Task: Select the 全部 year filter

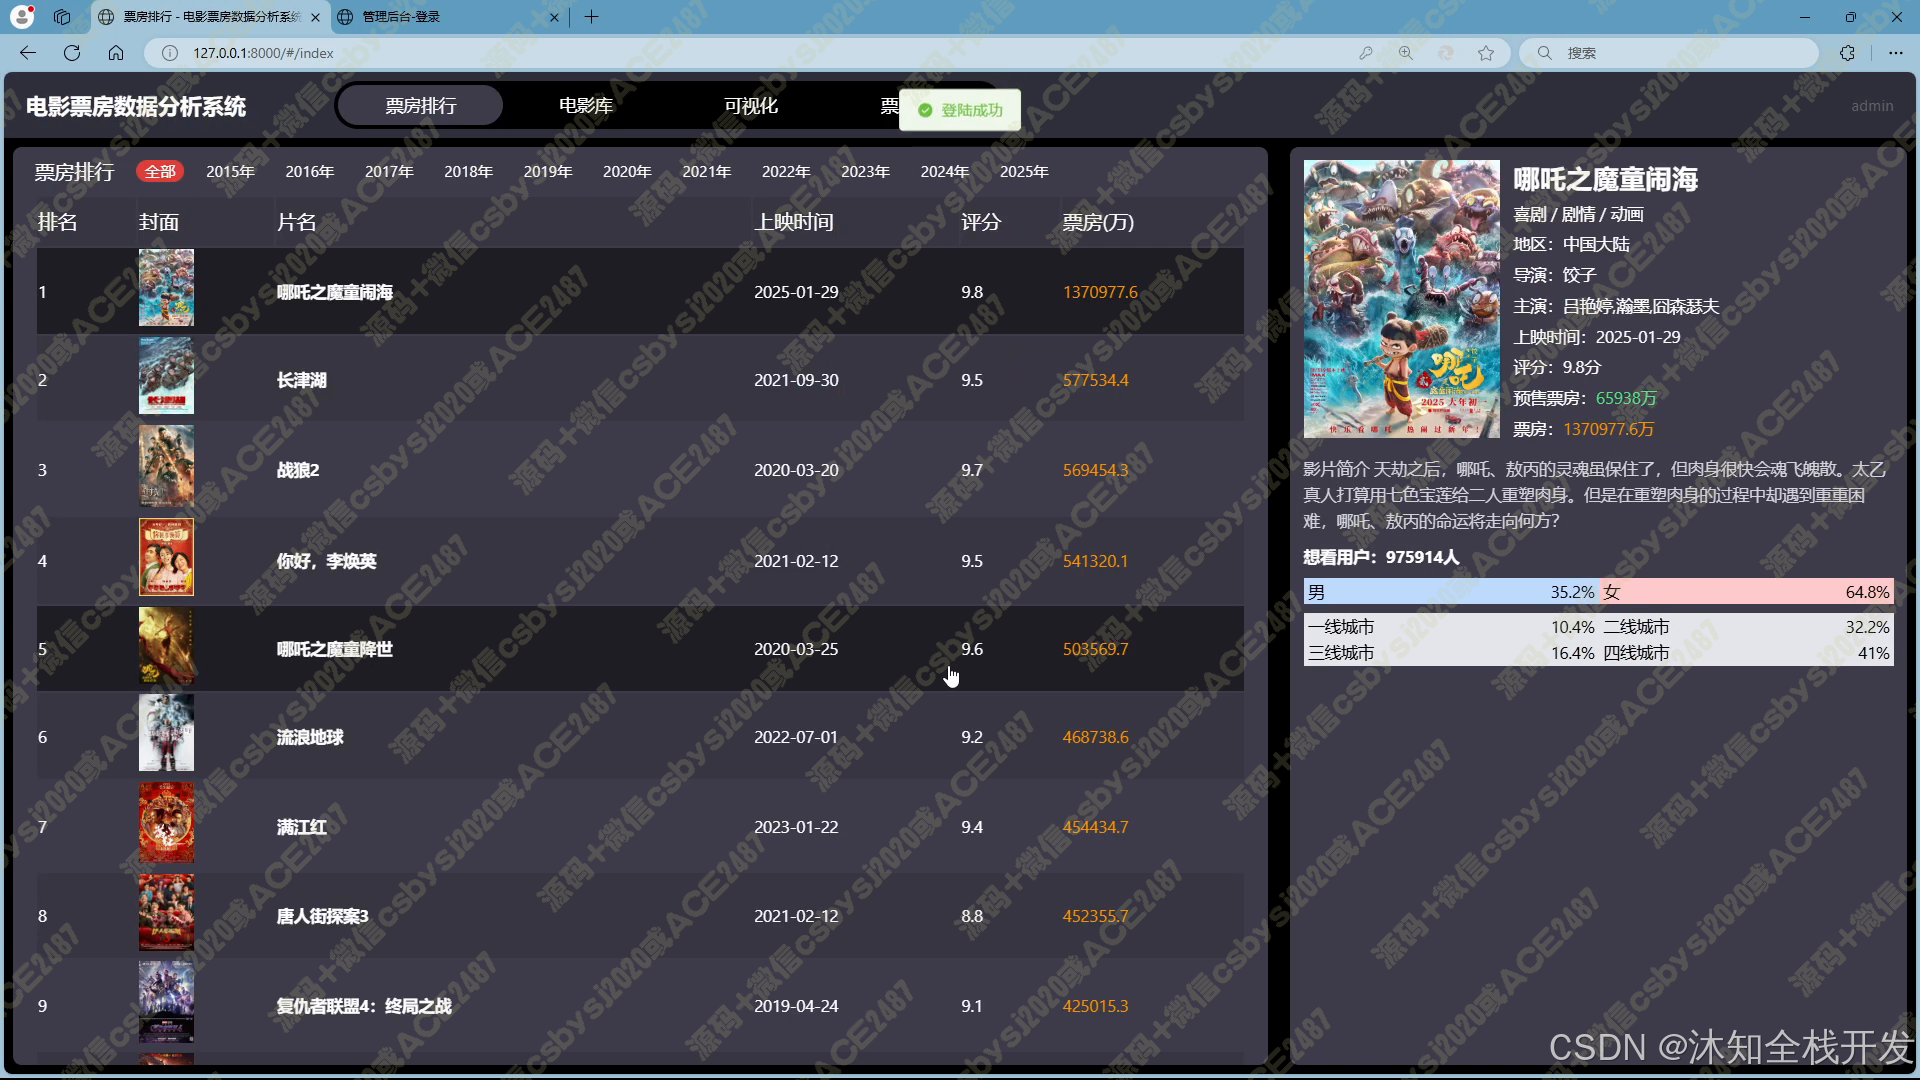Action: pos(160,171)
